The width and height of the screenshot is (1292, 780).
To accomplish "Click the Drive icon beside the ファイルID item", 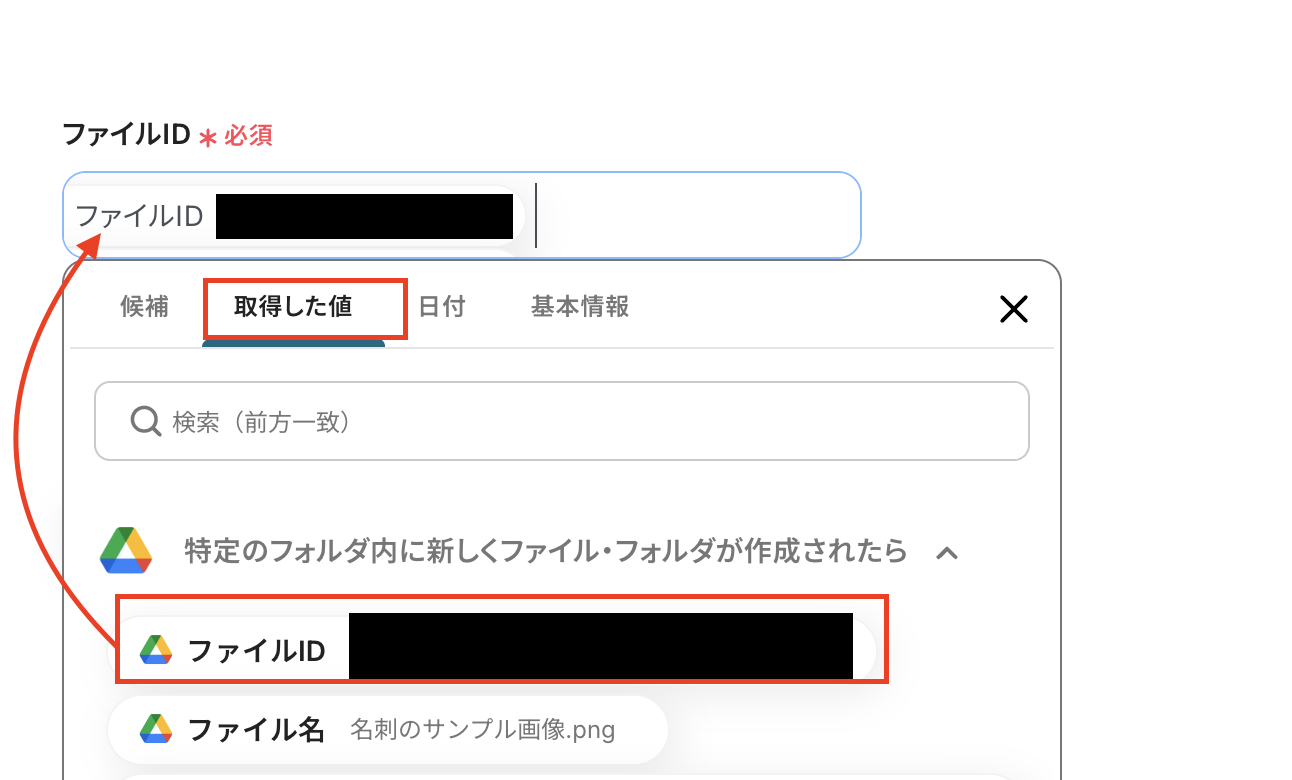I will pyautogui.click(x=156, y=650).
